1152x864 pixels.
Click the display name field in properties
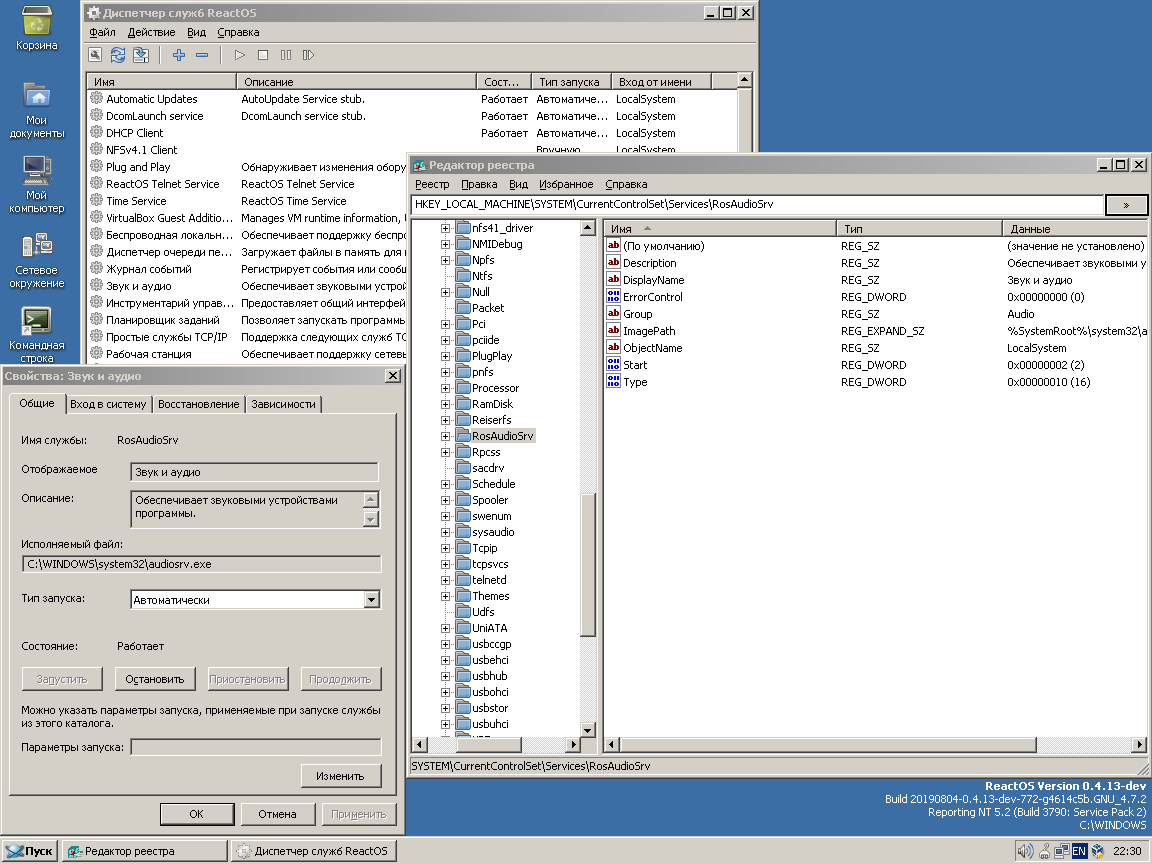tap(254, 472)
